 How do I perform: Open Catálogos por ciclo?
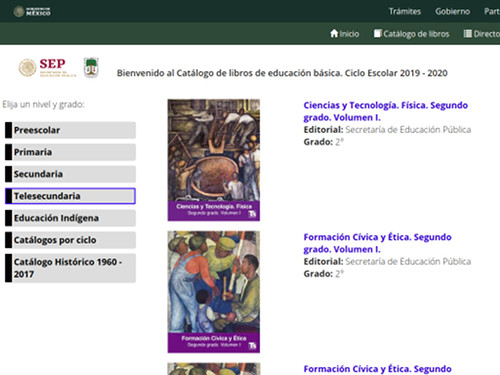coord(70,240)
